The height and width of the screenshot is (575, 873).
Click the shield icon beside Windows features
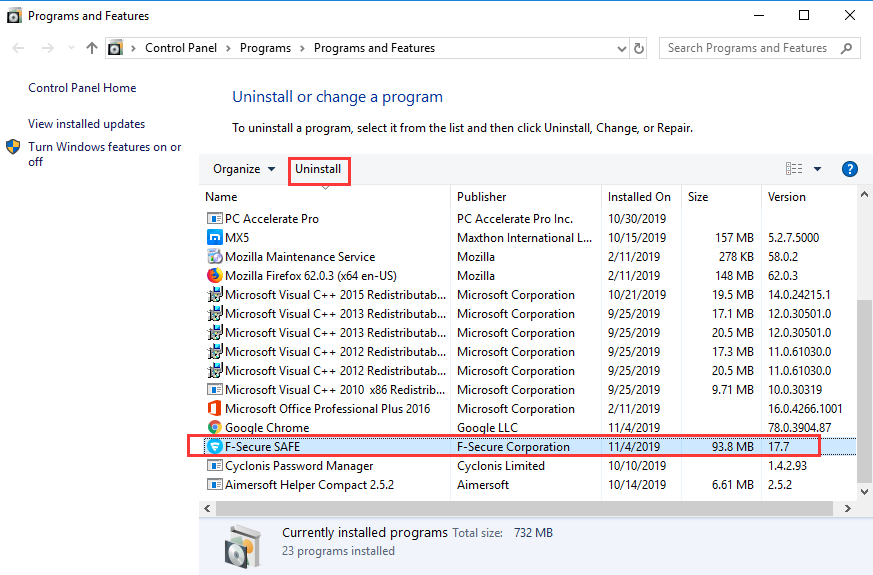click(13, 147)
